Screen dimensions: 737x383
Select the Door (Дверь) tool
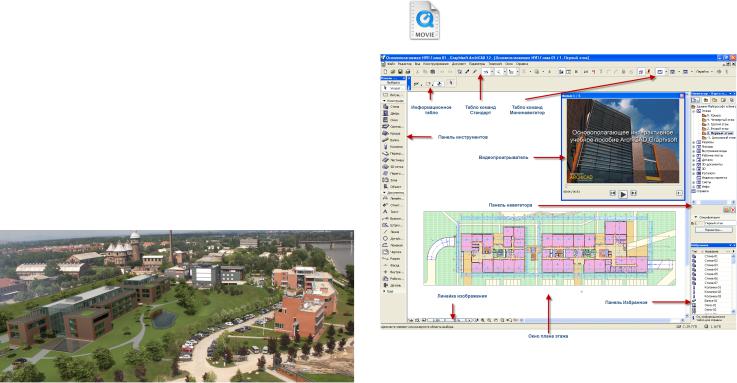click(x=392, y=113)
